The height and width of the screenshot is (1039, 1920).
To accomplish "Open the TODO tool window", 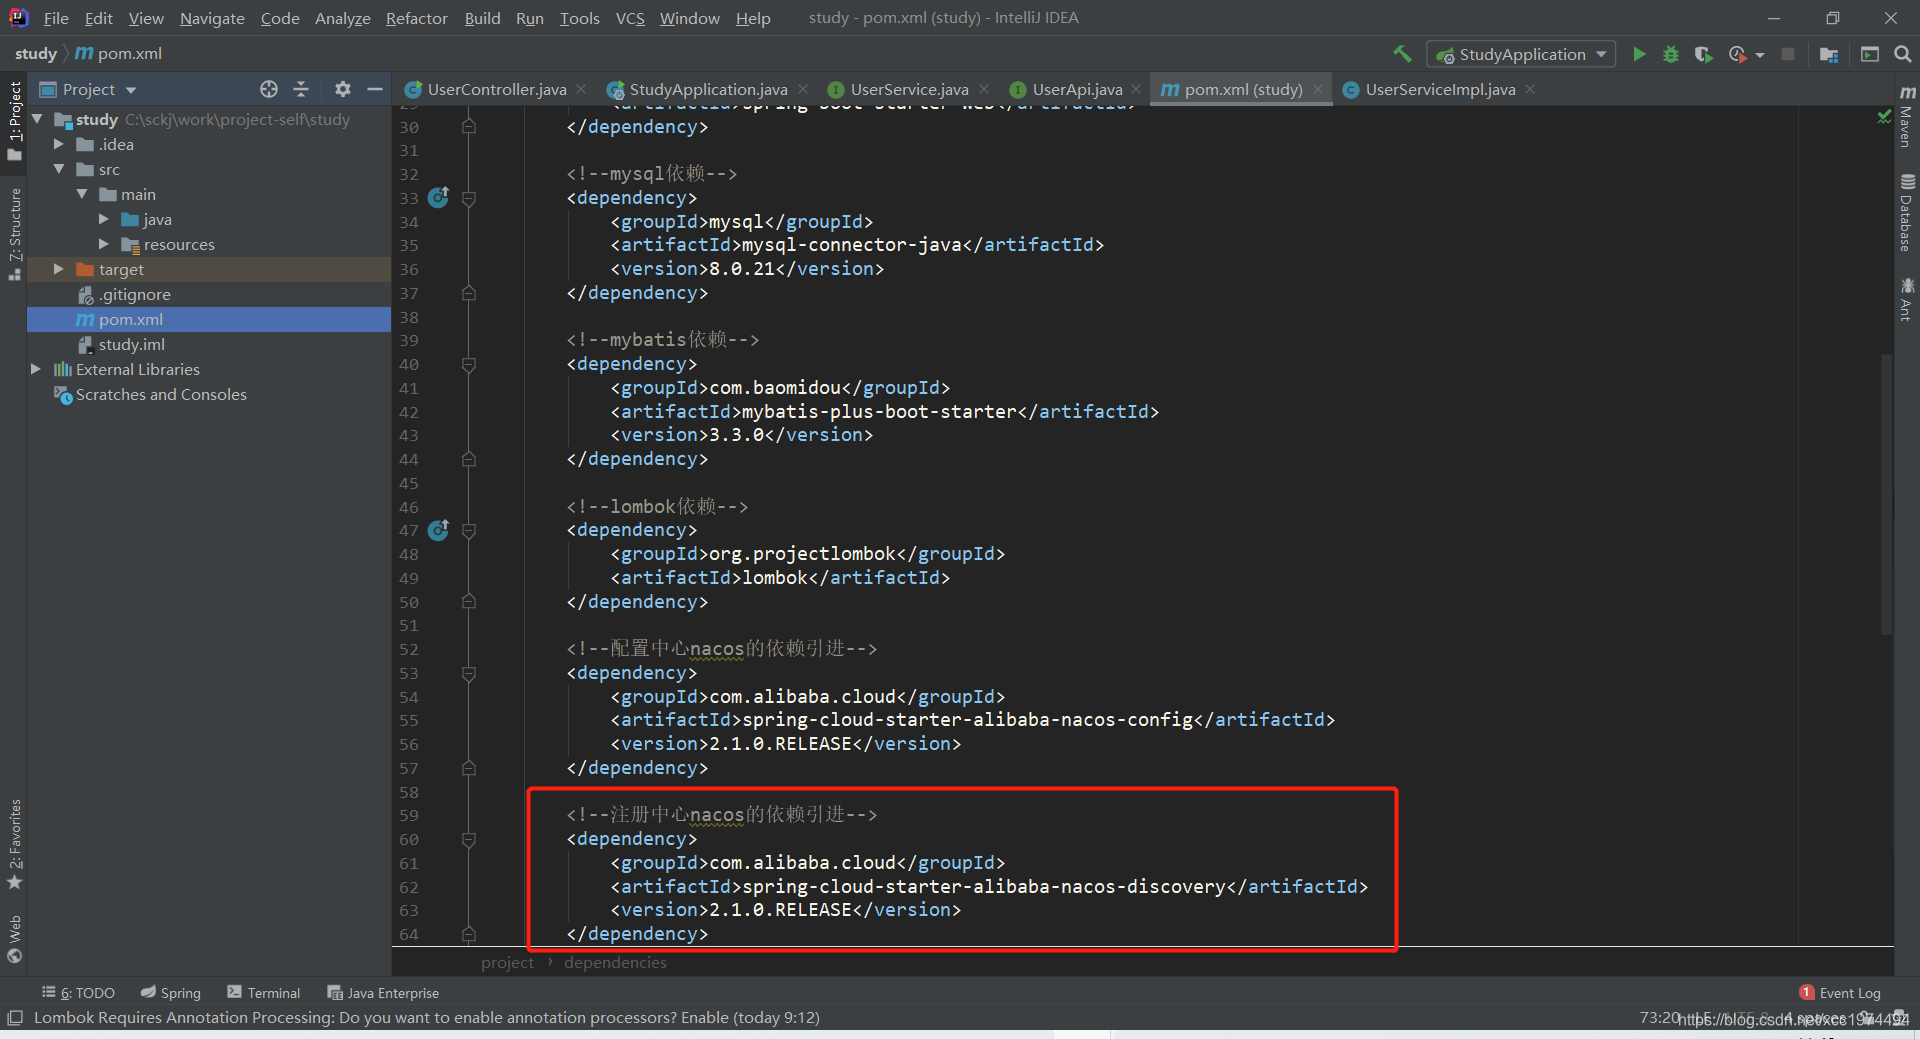I will point(79,993).
